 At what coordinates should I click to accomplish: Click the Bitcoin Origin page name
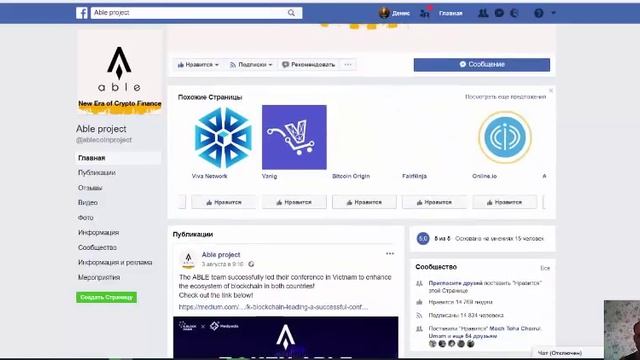(x=351, y=176)
